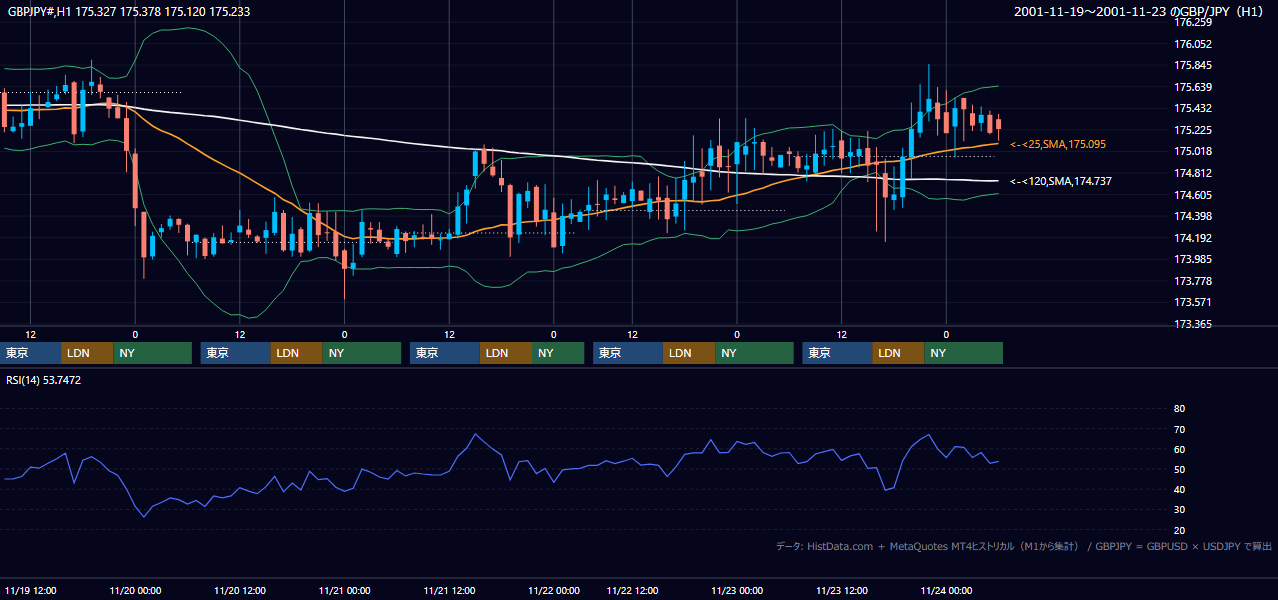Select the 11/20 00:00 time axis label
The image size is (1278, 600).
pos(135,591)
